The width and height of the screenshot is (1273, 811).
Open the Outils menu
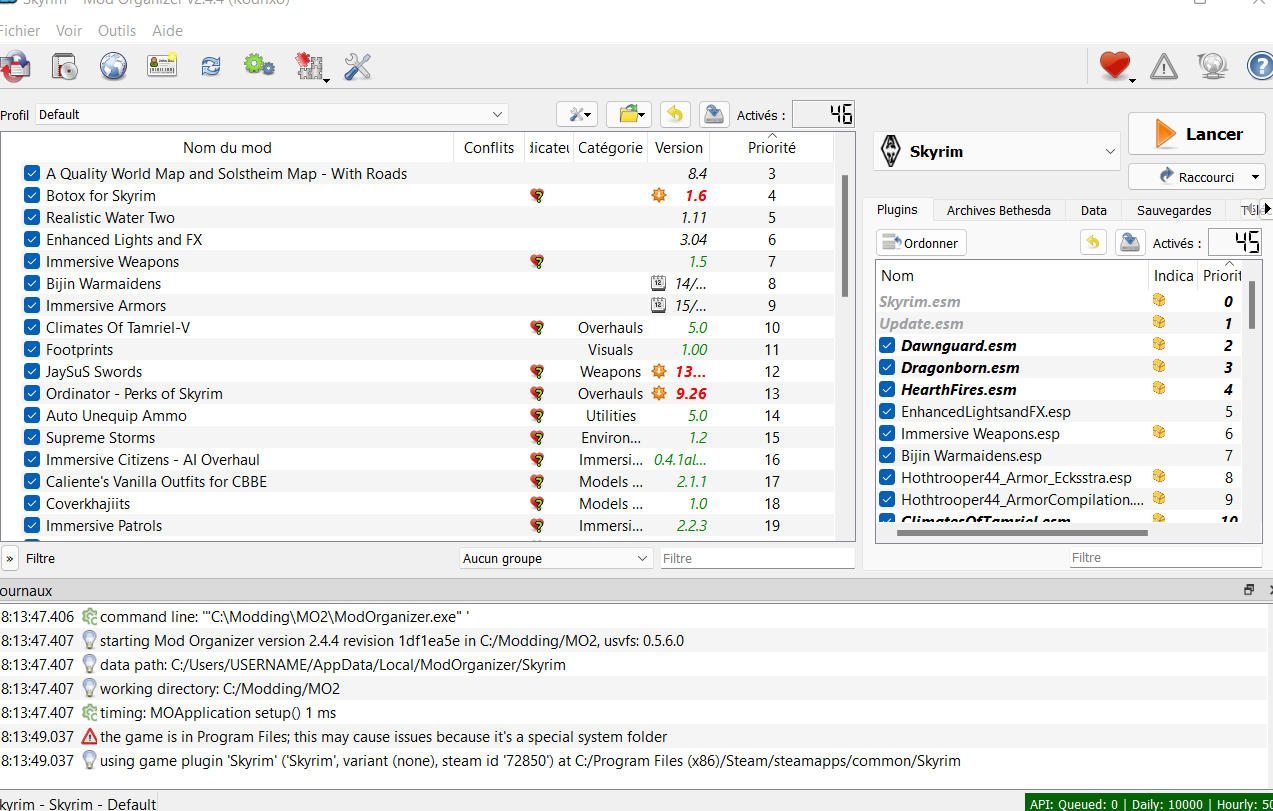[117, 31]
